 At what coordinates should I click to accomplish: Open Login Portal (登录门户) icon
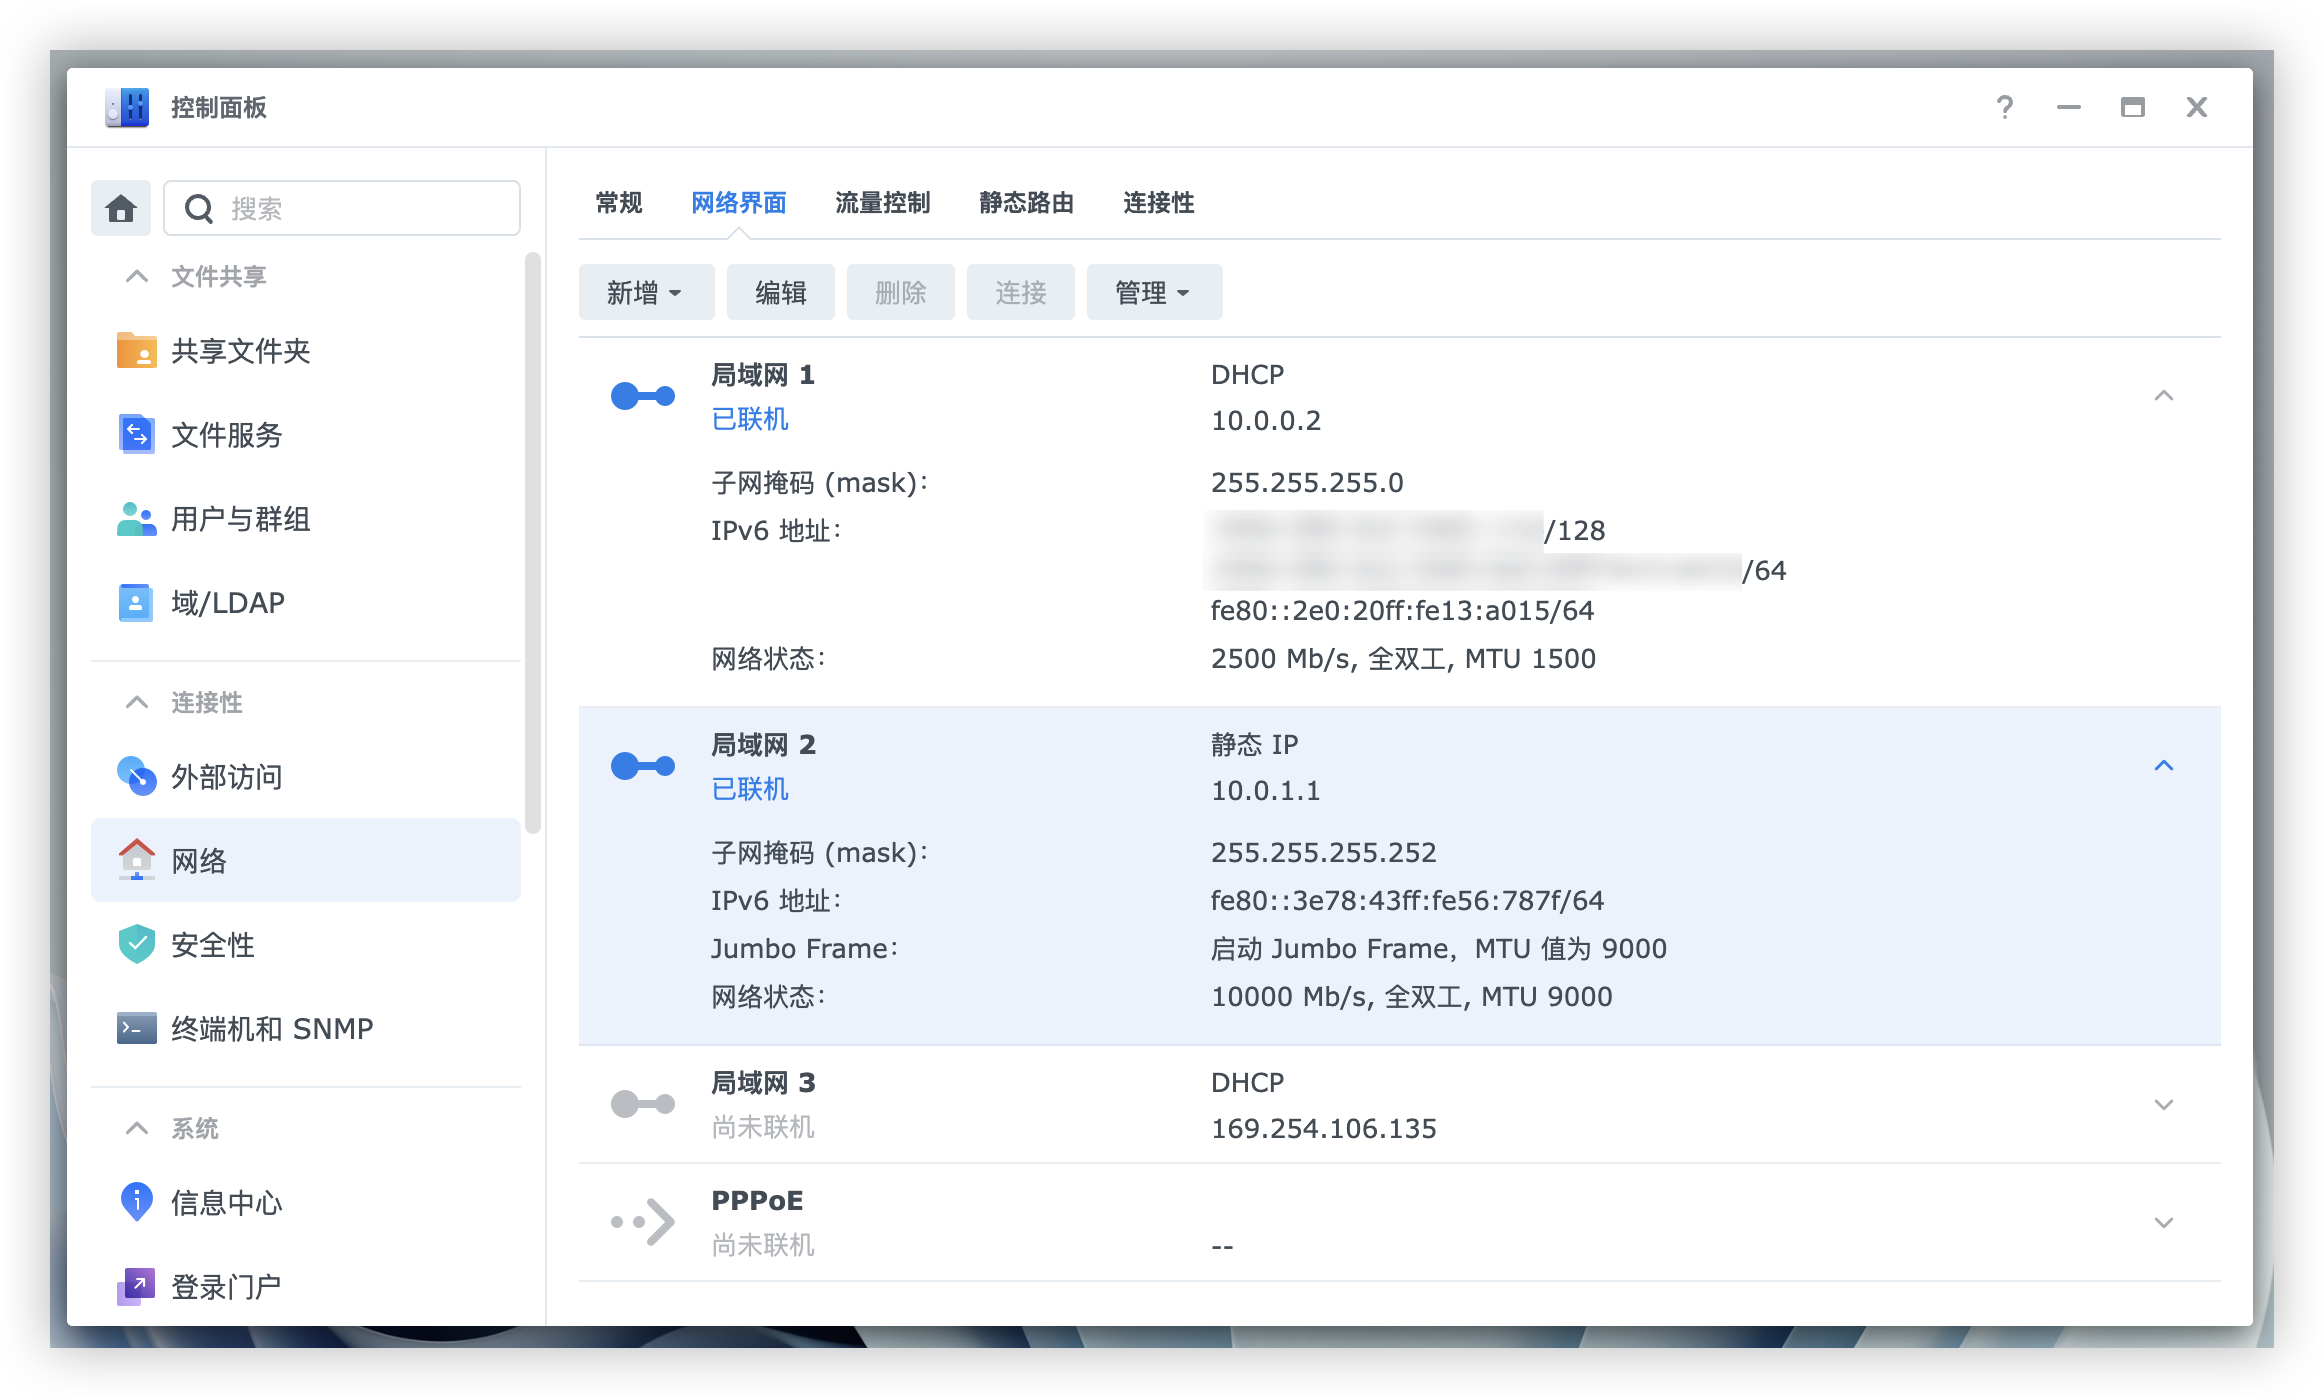click(136, 1287)
